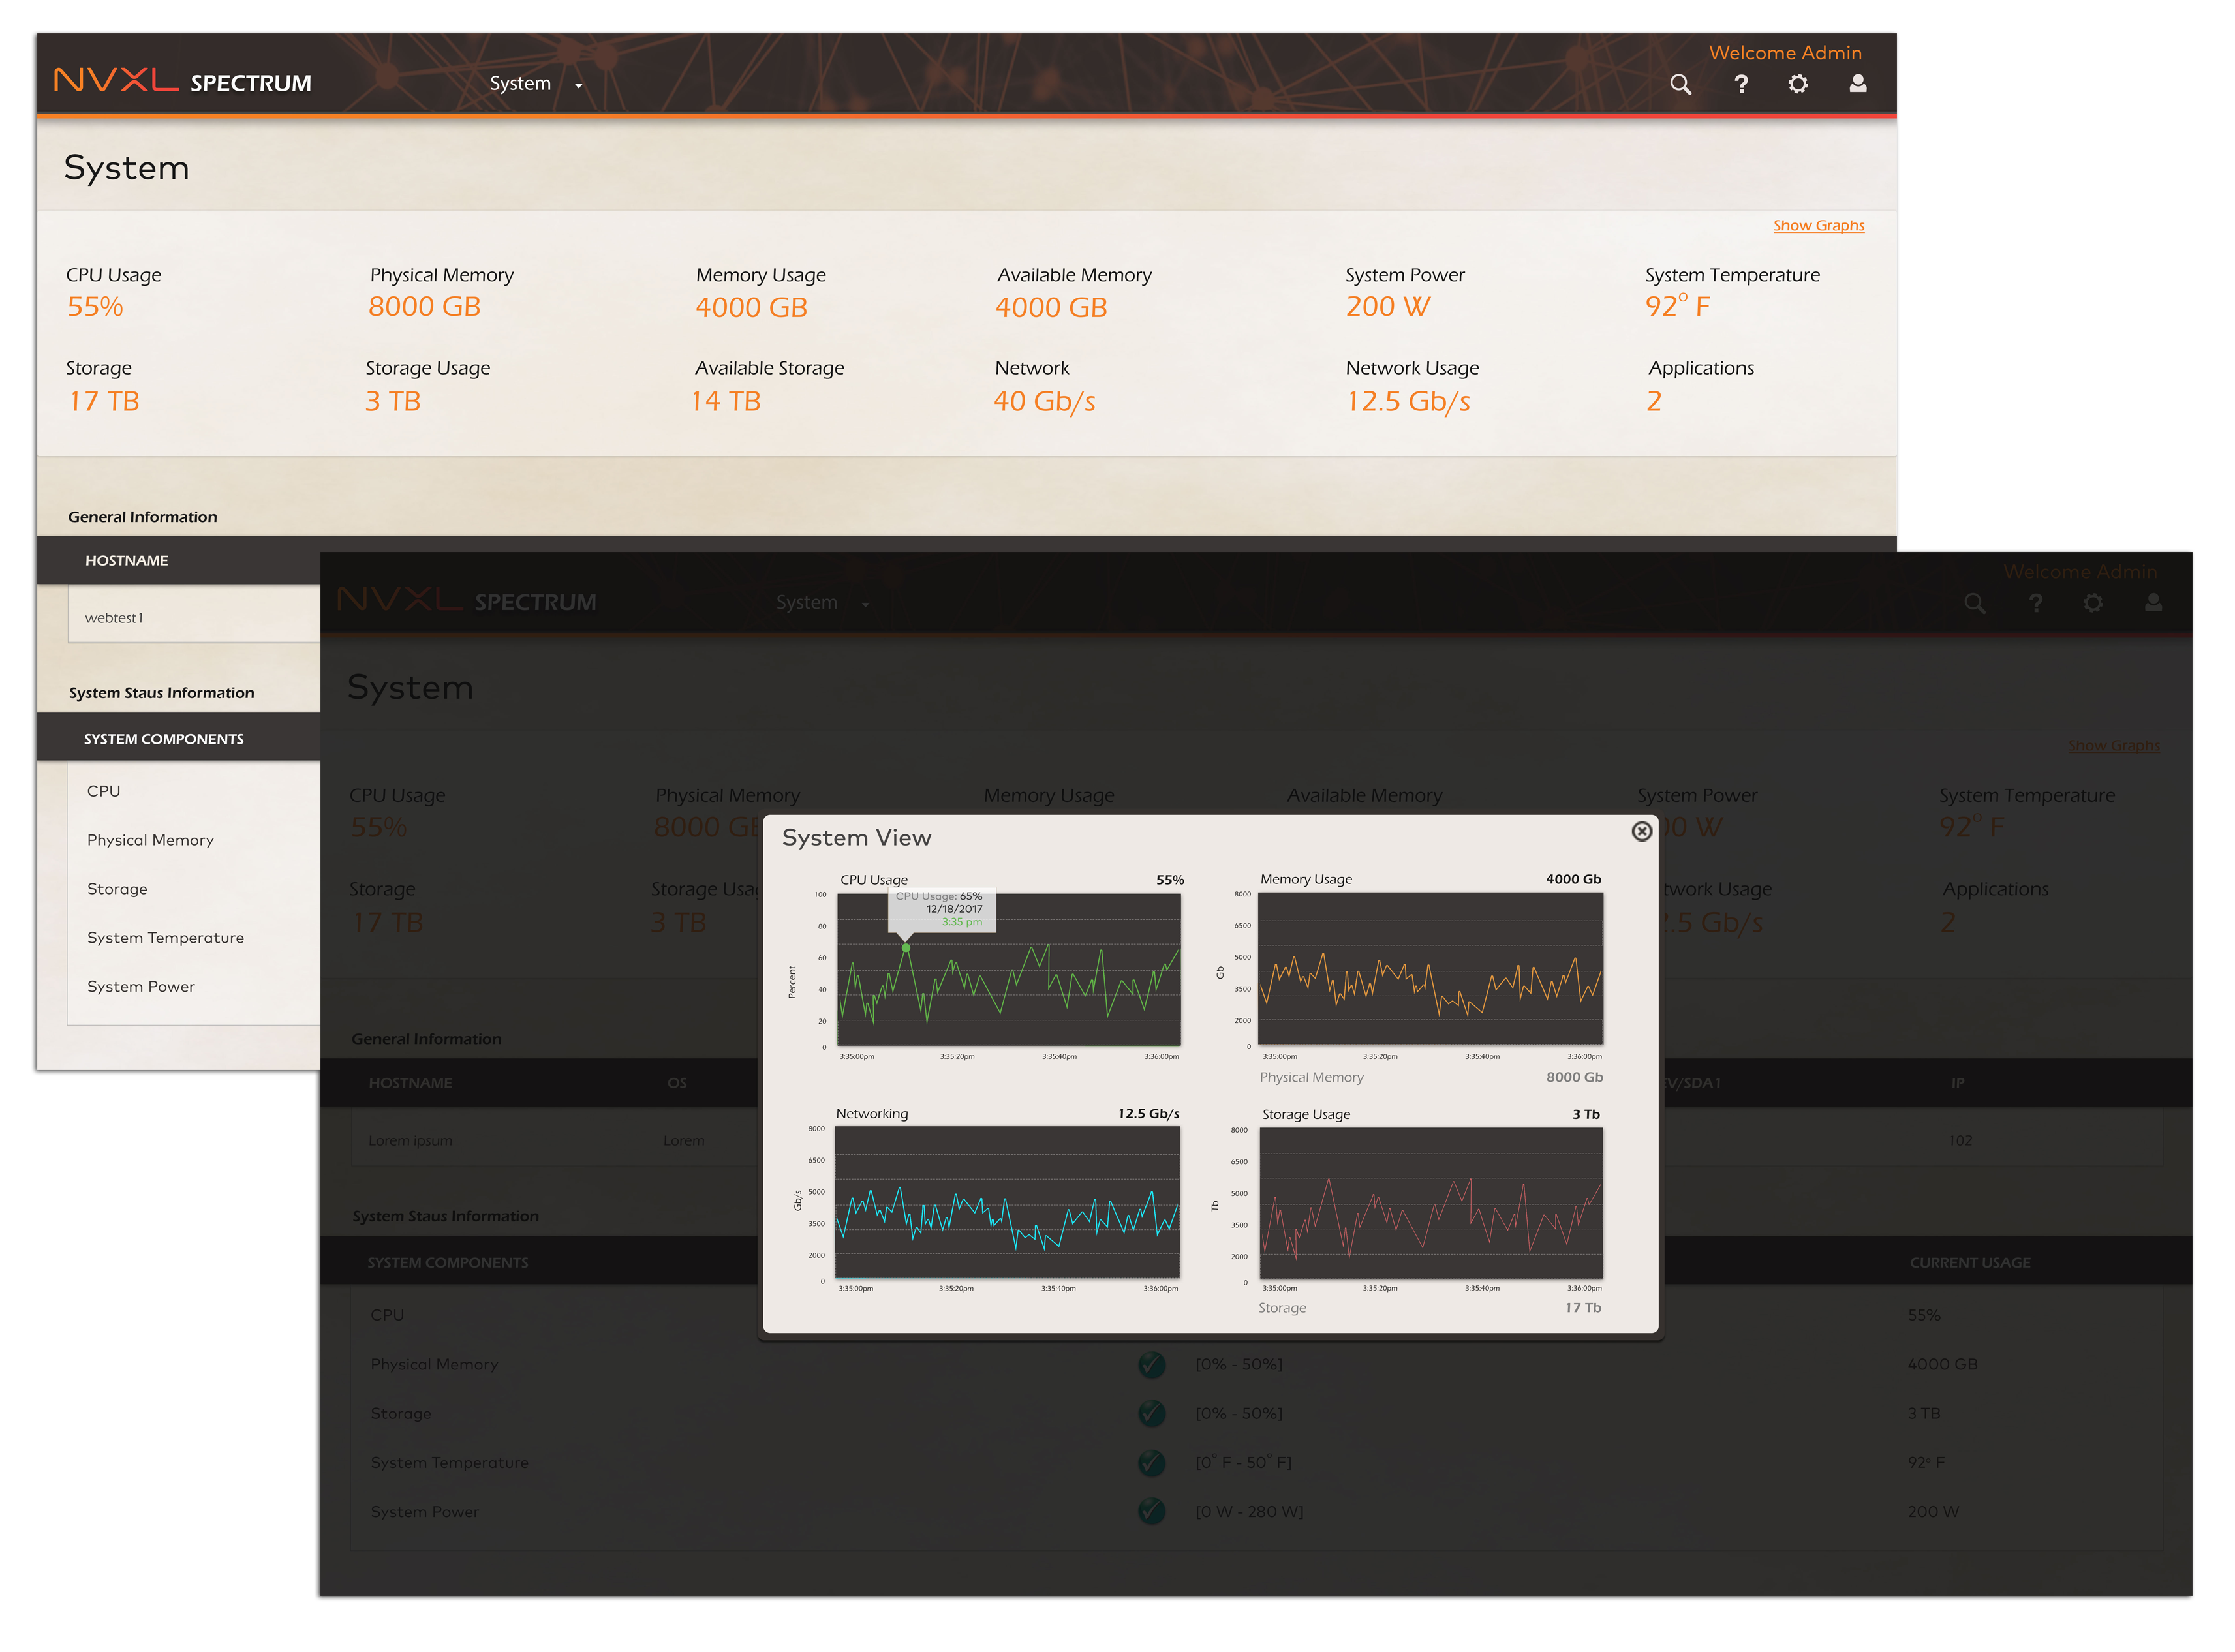The width and height of the screenshot is (2235, 1652).
Task: Click 4000 GB under Memory Usage
Action: (751, 307)
